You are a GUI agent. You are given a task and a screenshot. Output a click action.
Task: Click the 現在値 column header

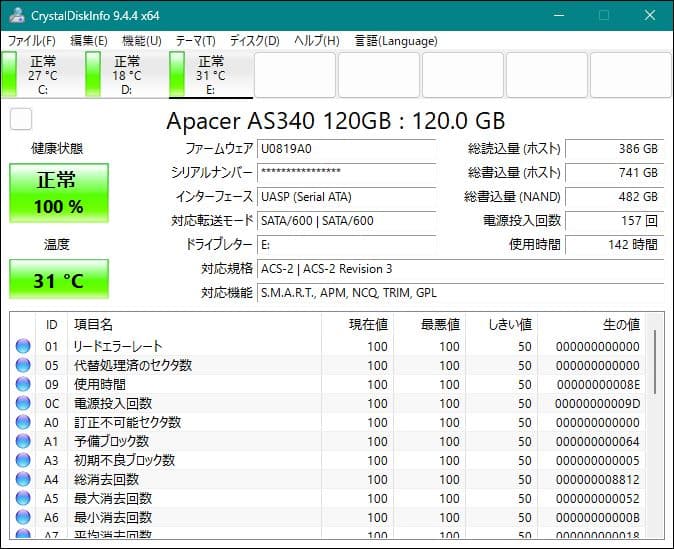tap(357, 325)
